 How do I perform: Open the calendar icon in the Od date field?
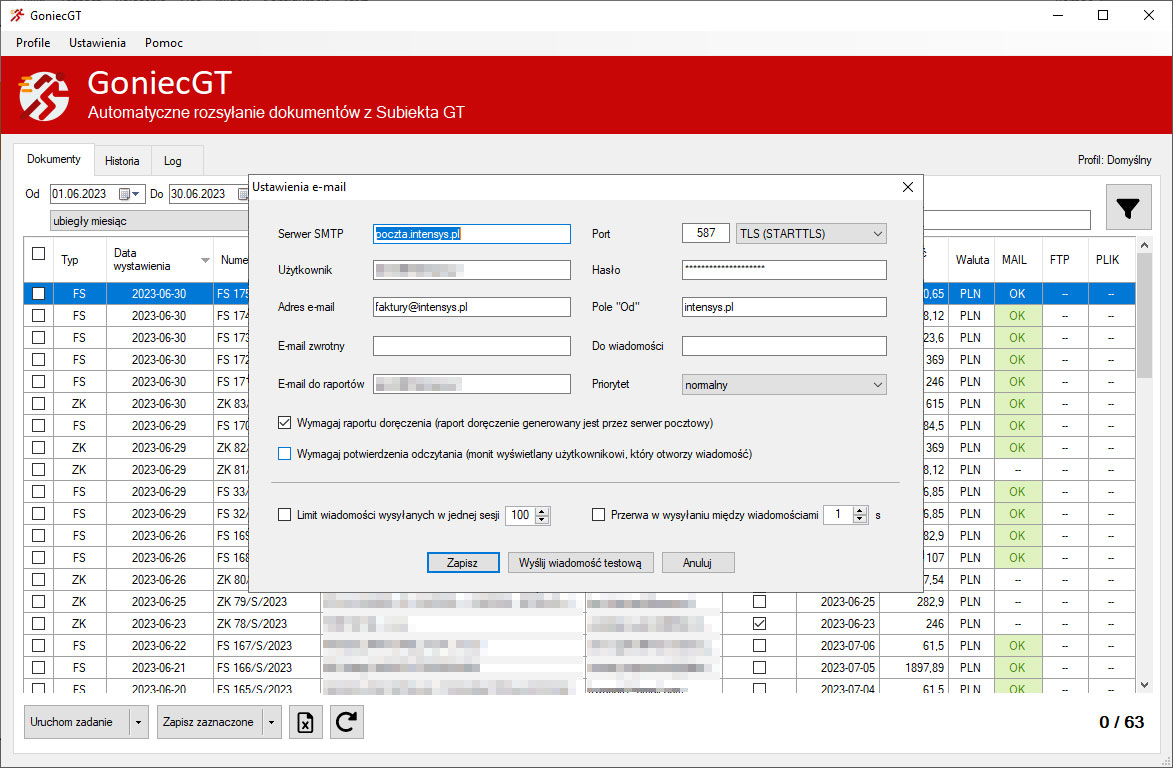(x=124, y=194)
